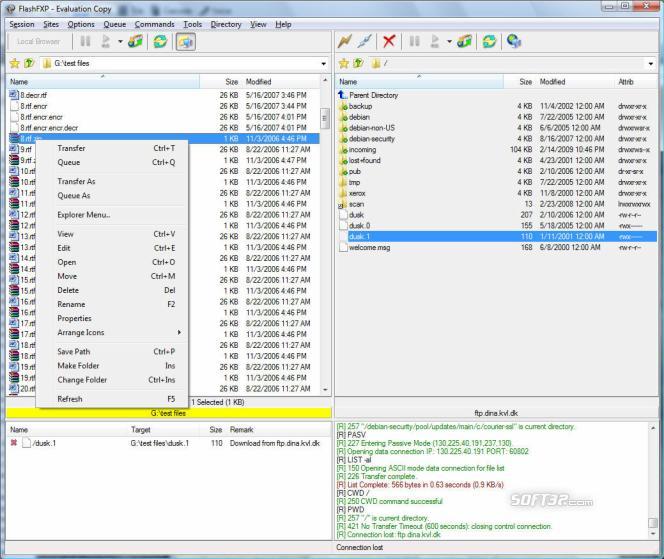Click the local file list scrollbar thumb
The width and height of the screenshot is (664, 559).
point(325,118)
